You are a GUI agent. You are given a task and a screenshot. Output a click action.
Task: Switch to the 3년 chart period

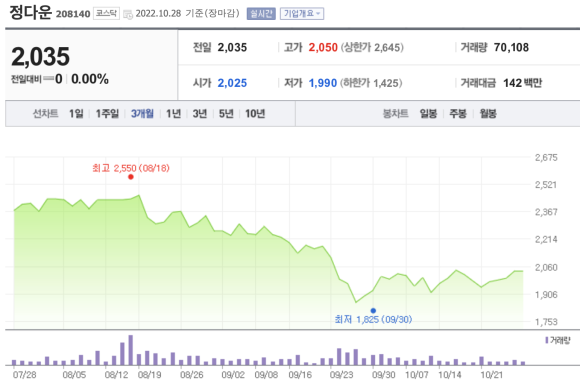(200, 114)
